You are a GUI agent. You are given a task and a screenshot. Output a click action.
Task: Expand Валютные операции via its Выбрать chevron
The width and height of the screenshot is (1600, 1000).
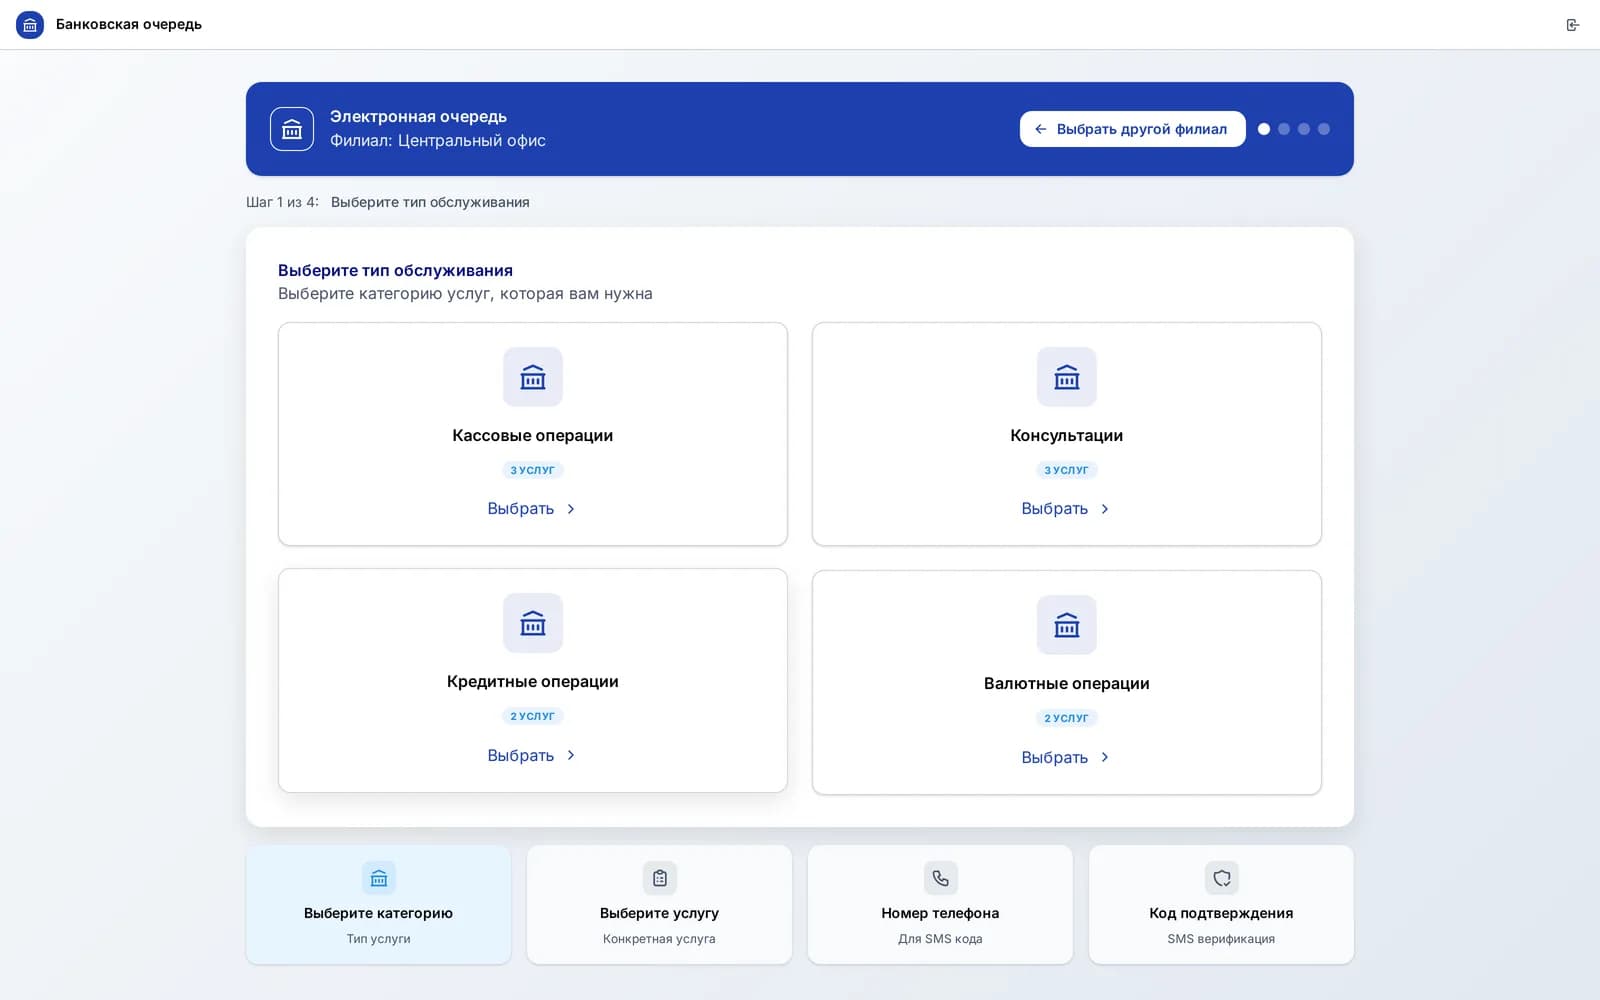tap(1105, 757)
